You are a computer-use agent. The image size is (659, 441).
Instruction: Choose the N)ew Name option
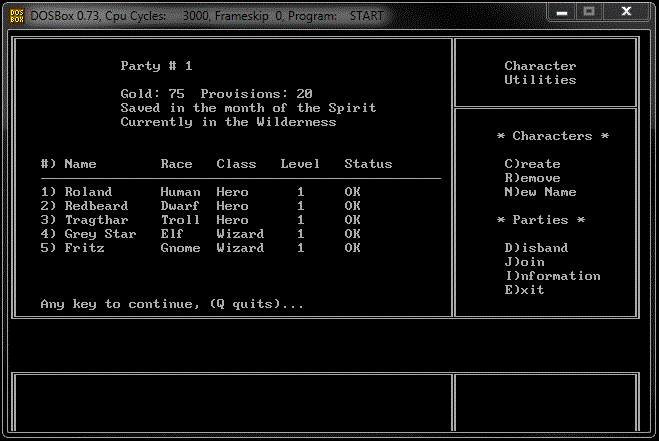[540, 192]
